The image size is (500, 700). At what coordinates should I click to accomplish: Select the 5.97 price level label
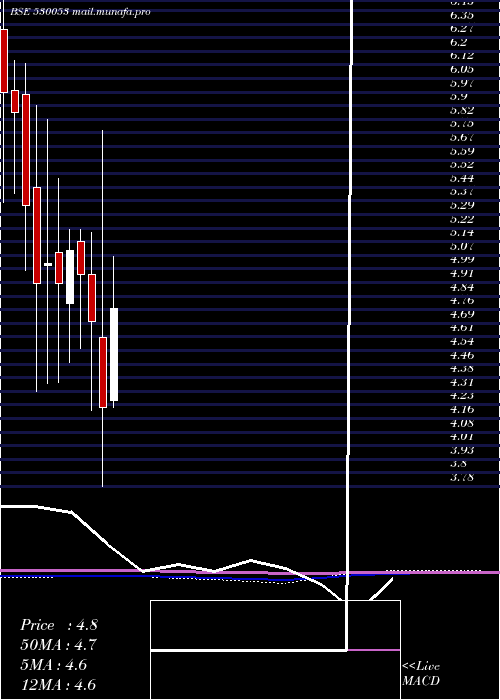(462, 83)
